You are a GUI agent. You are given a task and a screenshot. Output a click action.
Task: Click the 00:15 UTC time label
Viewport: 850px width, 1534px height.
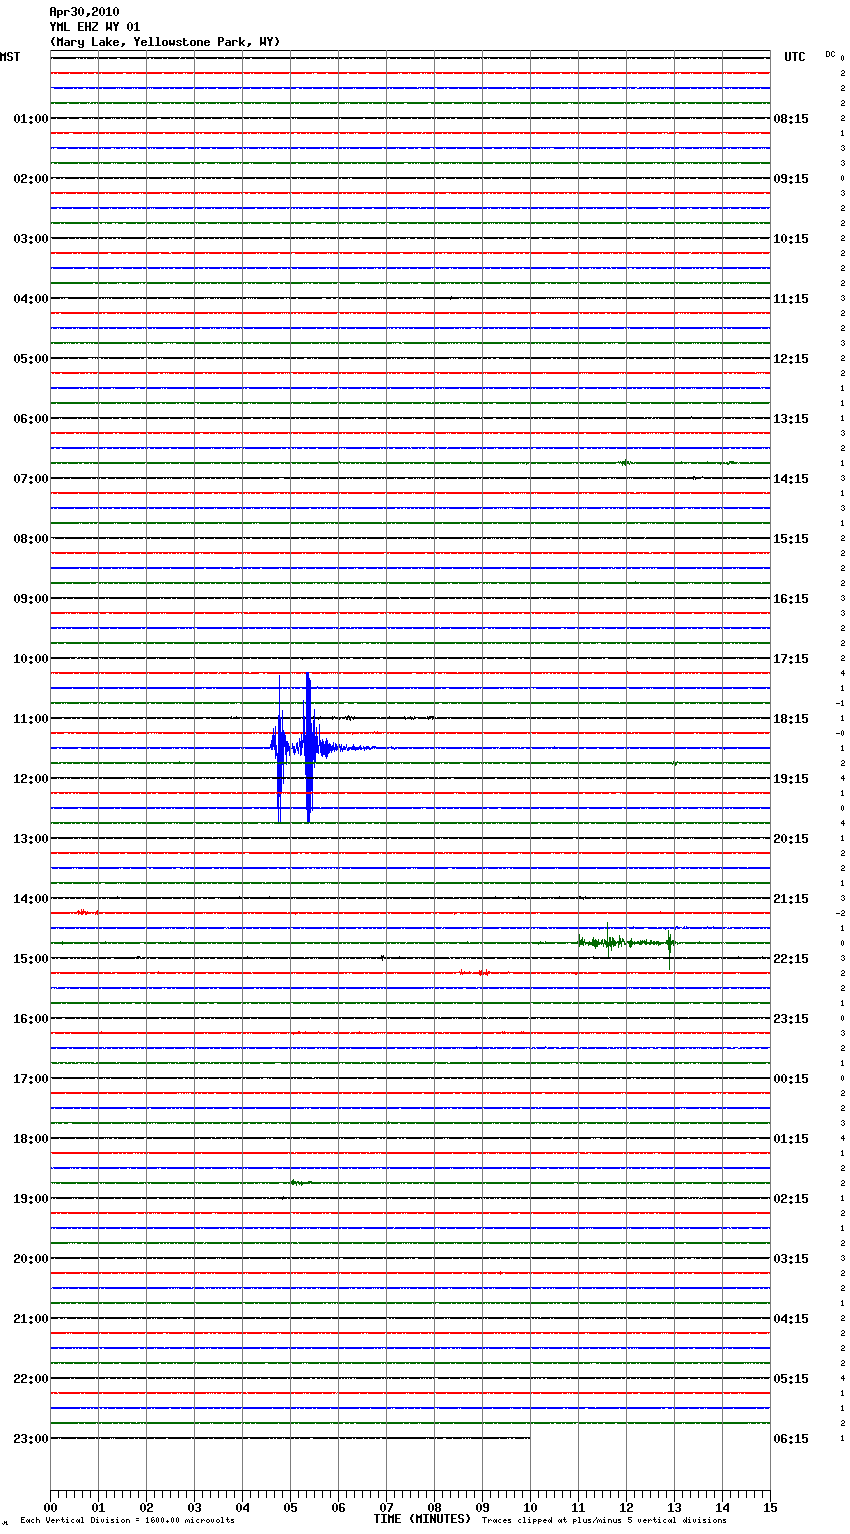point(791,1079)
